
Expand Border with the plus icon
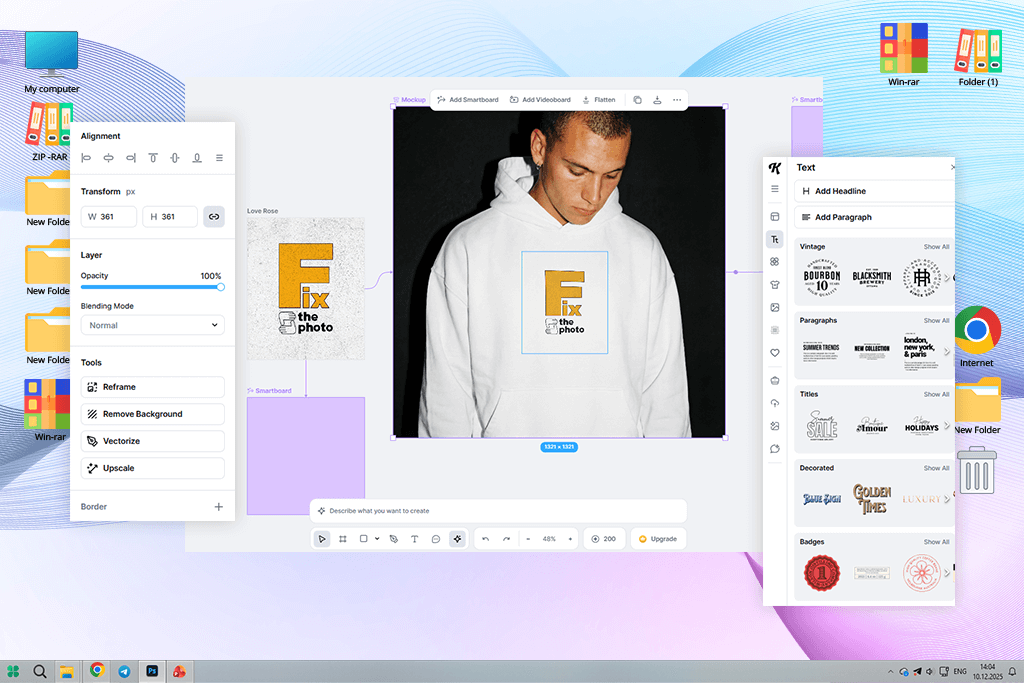219,506
